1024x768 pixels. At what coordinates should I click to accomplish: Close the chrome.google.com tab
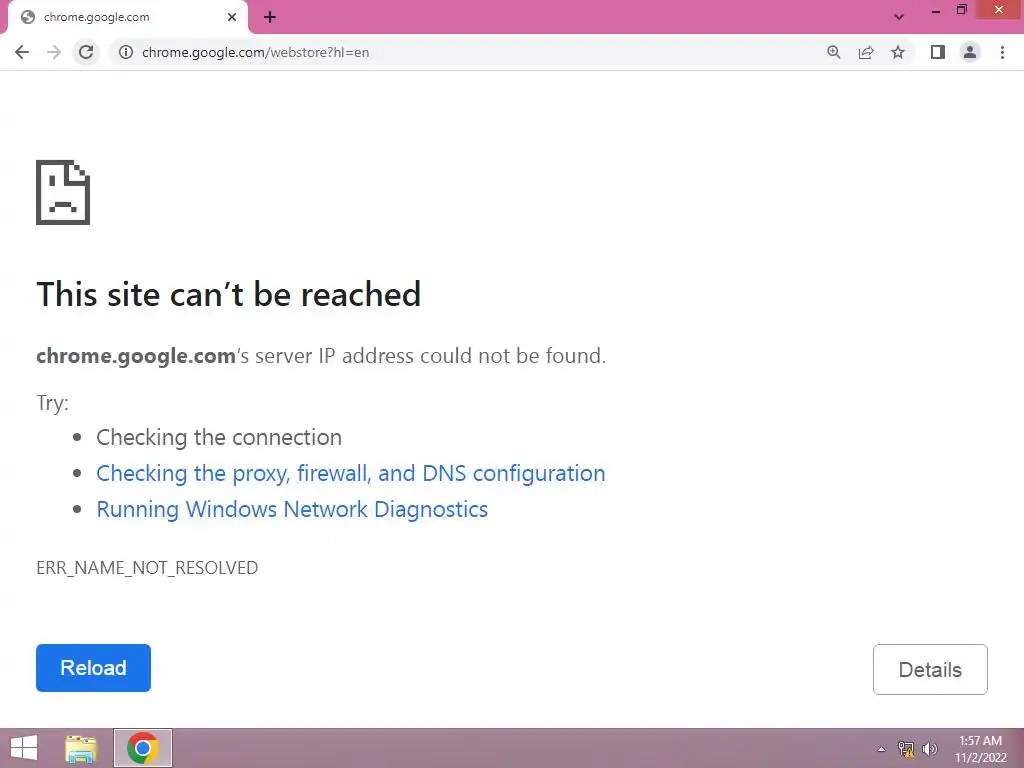(232, 17)
